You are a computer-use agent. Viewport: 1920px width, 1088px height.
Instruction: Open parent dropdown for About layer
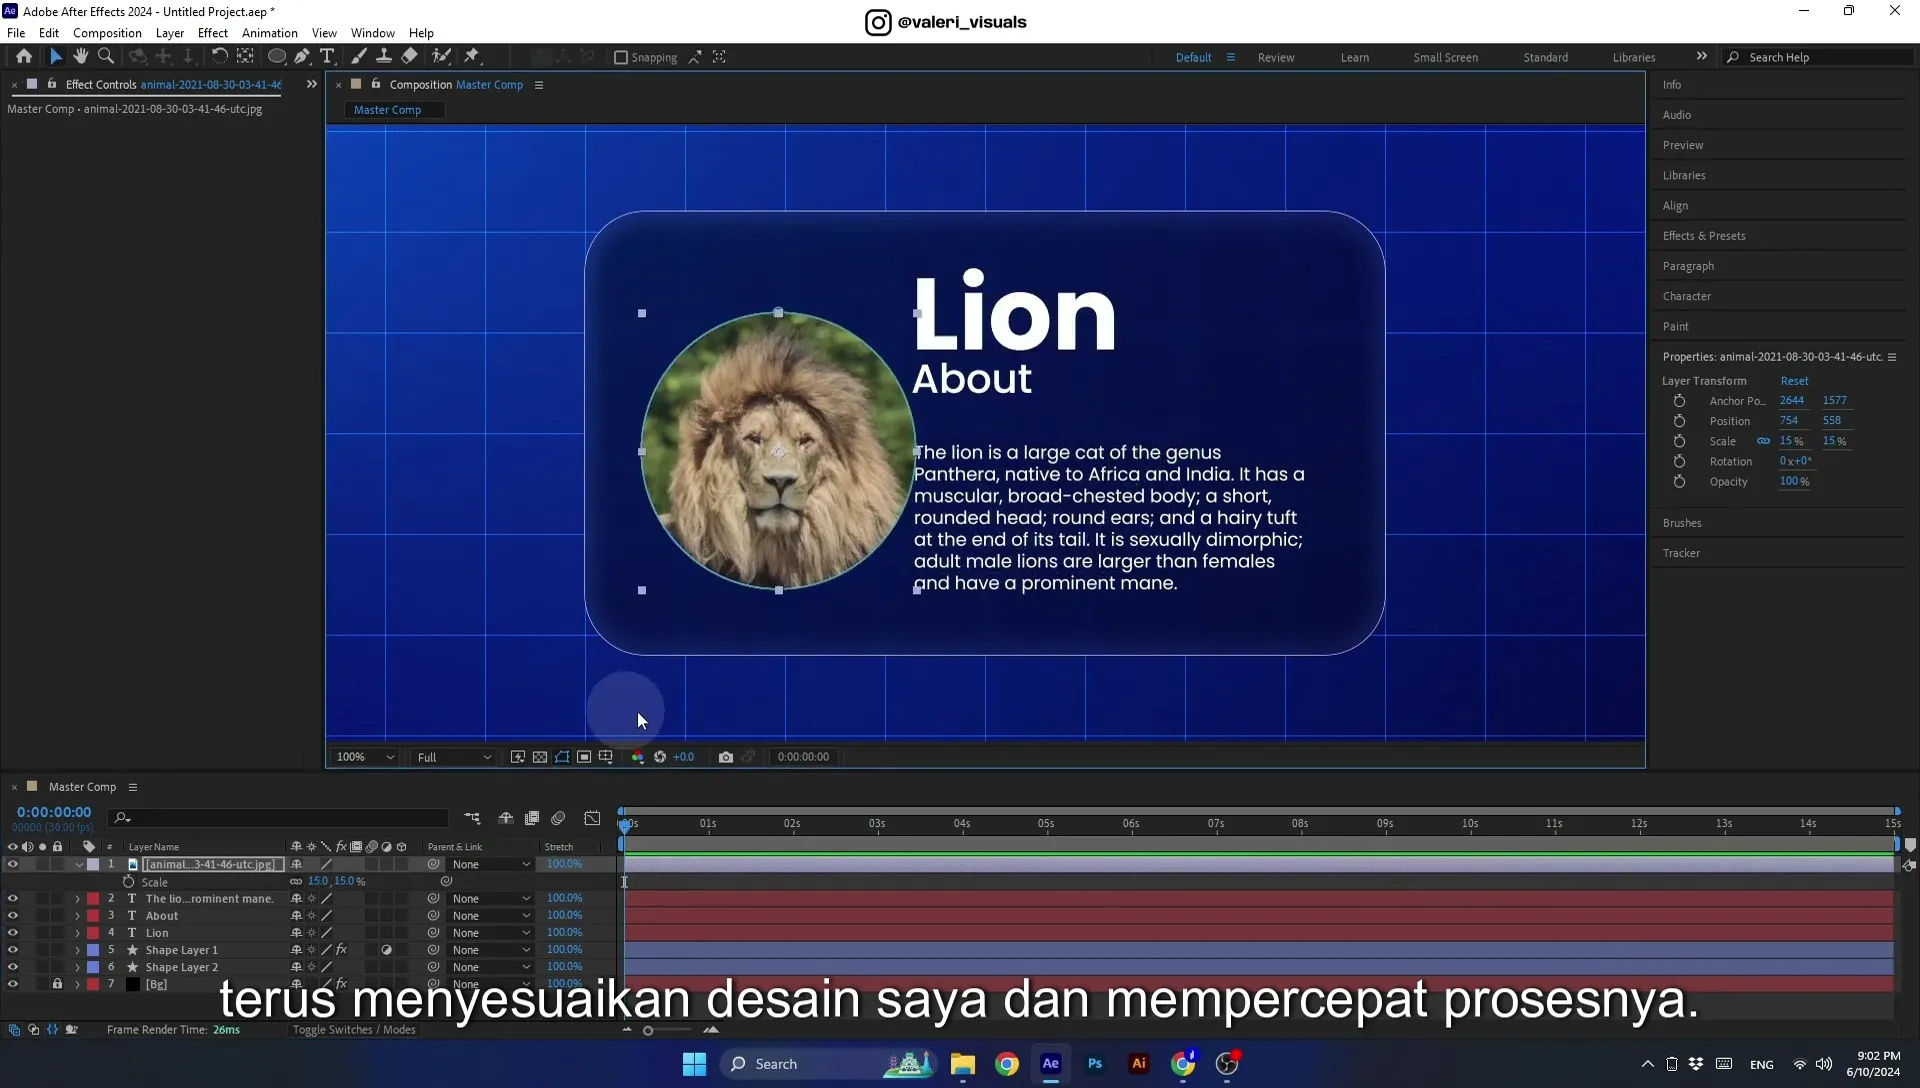click(490, 916)
